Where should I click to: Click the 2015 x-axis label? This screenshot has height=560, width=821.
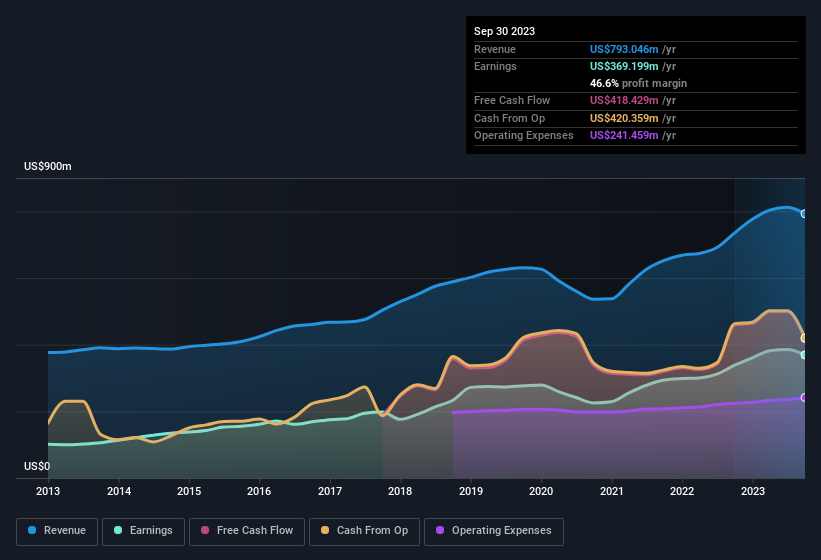189,491
